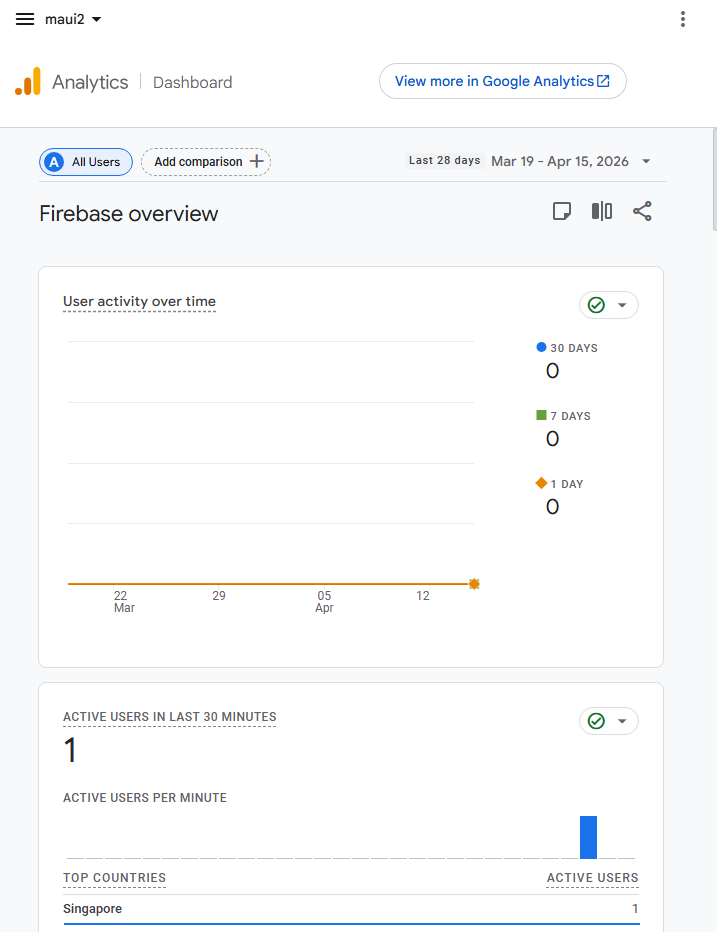
Task: Click the 1 DAY orange legend diamond
Action: (541, 483)
